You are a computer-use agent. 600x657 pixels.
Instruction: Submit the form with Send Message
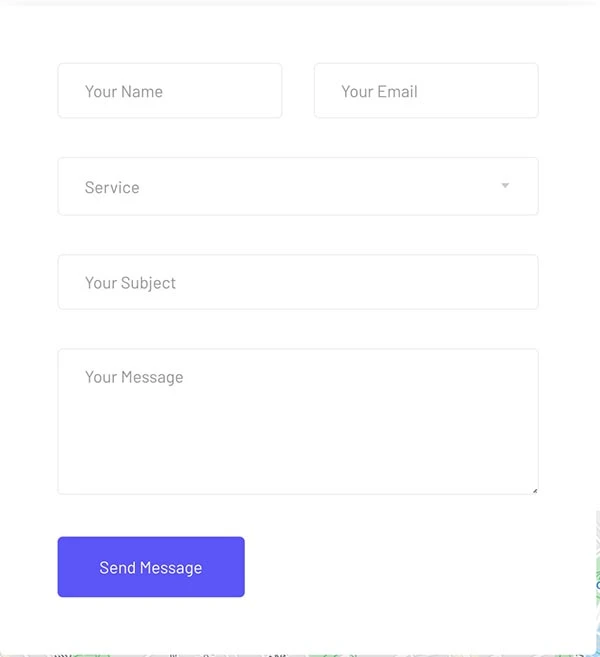tap(151, 567)
